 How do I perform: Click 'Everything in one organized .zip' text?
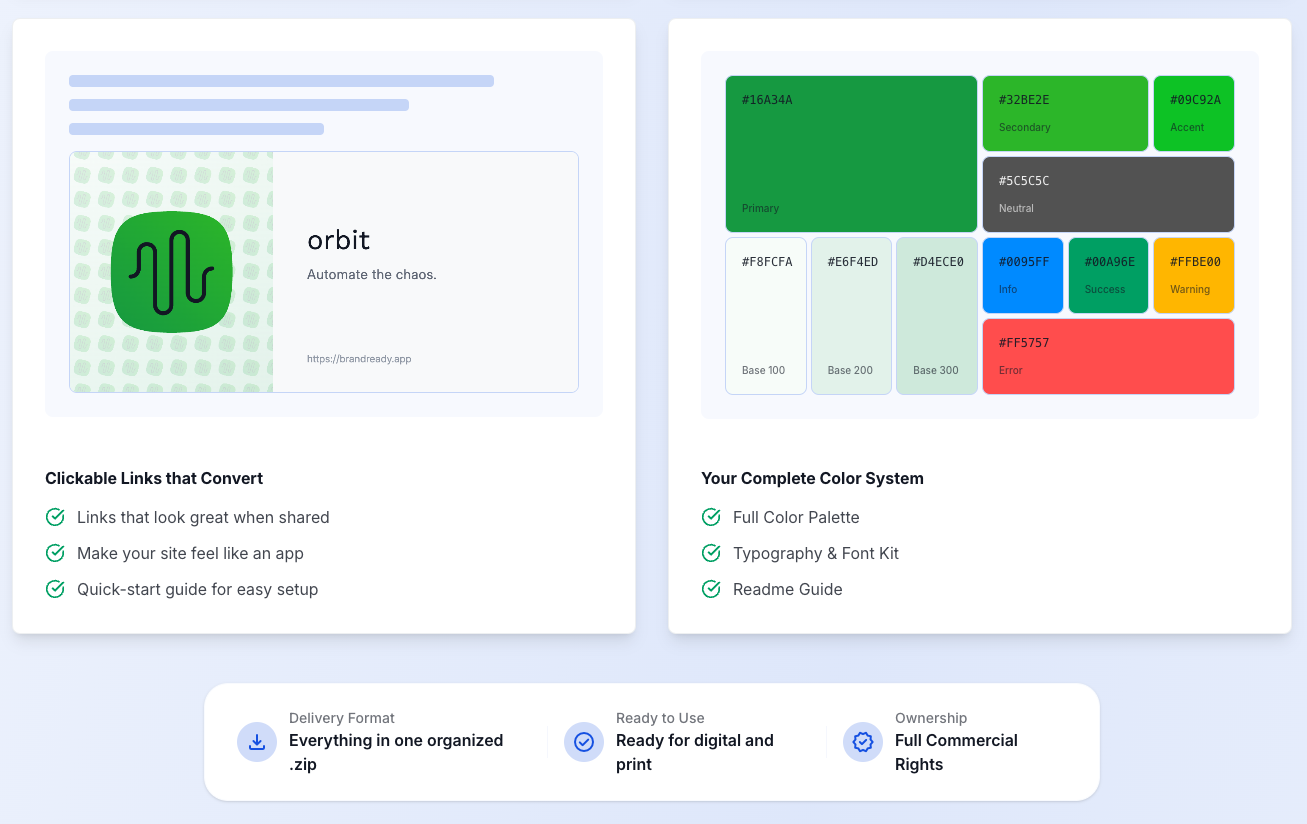tap(396, 752)
